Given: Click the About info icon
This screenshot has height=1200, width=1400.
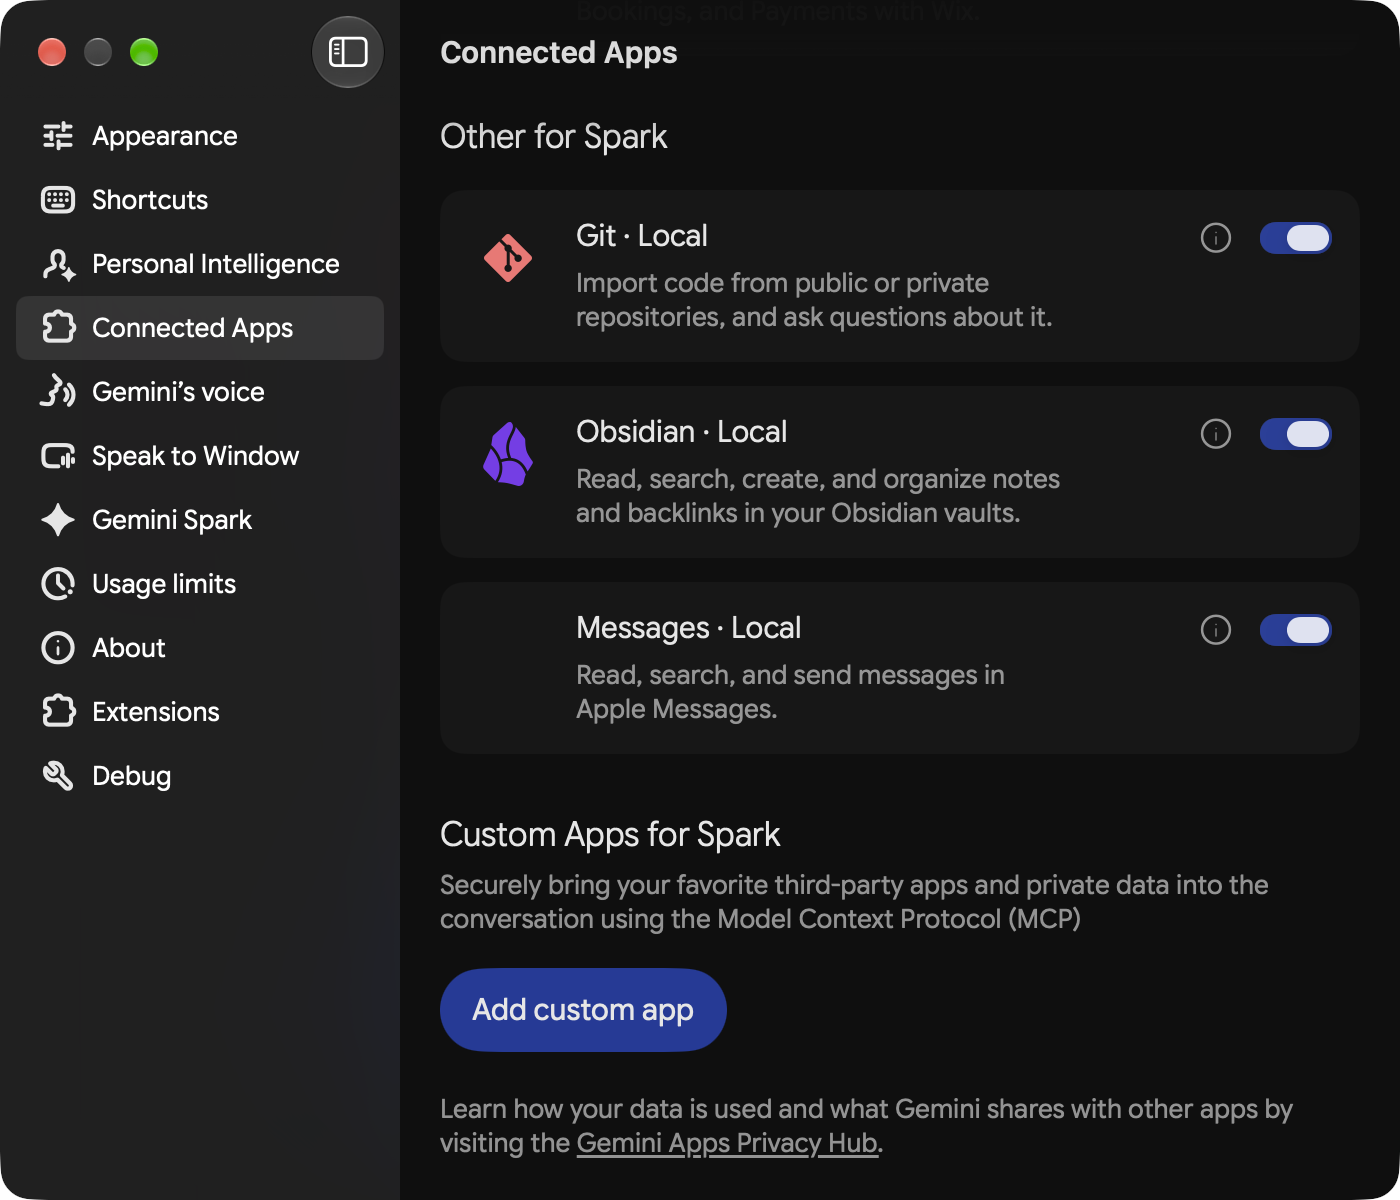Looking at the screenshot, I should point(58,648).
